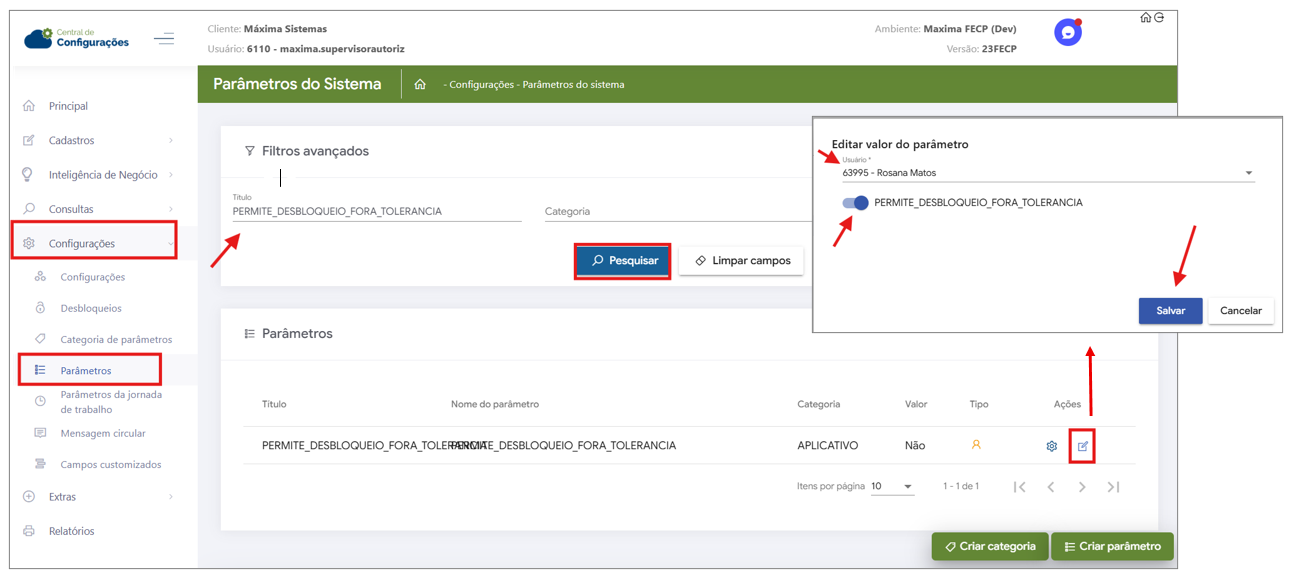Screen dimensions: 1290x587
Task: Open the Itens por página dropdown
Action: [x=891, y=487]
